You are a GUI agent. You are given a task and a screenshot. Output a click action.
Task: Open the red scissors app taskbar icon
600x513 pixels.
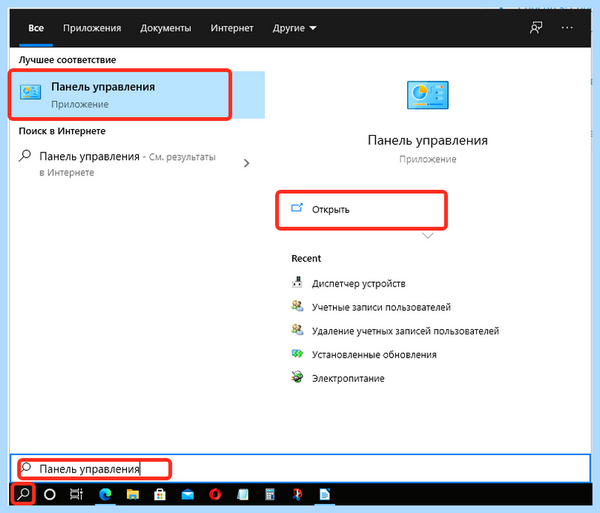click(x=297, y=494)
